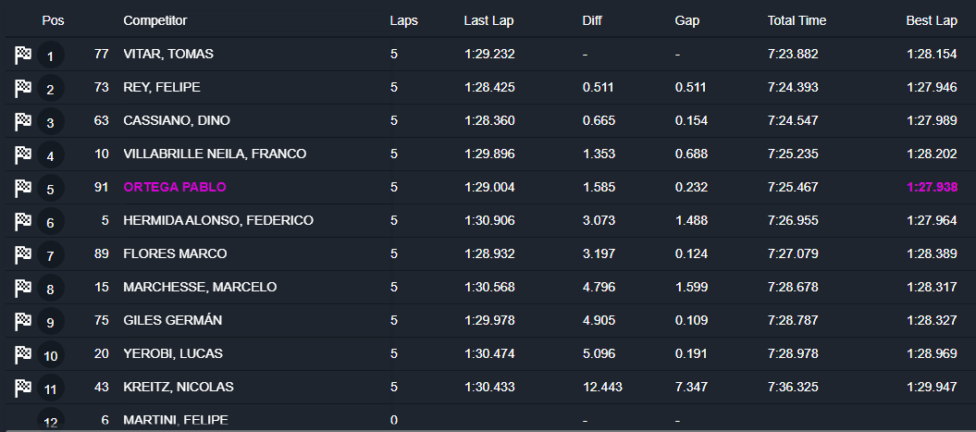
Task: Click the finish flag for Dino Cassiano
Action: [x=23, y=122]
